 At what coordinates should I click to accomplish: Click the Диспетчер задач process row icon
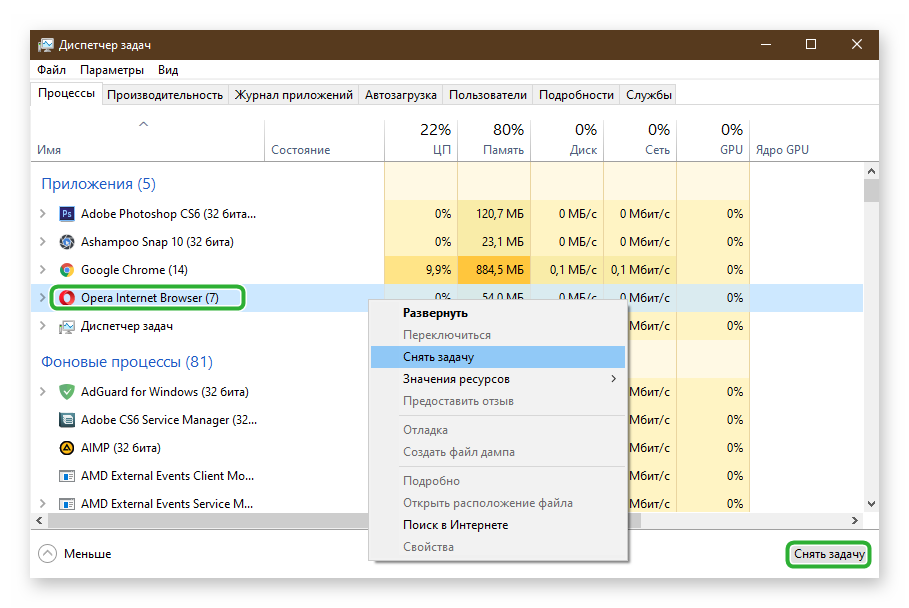click(x=67, y=326)
